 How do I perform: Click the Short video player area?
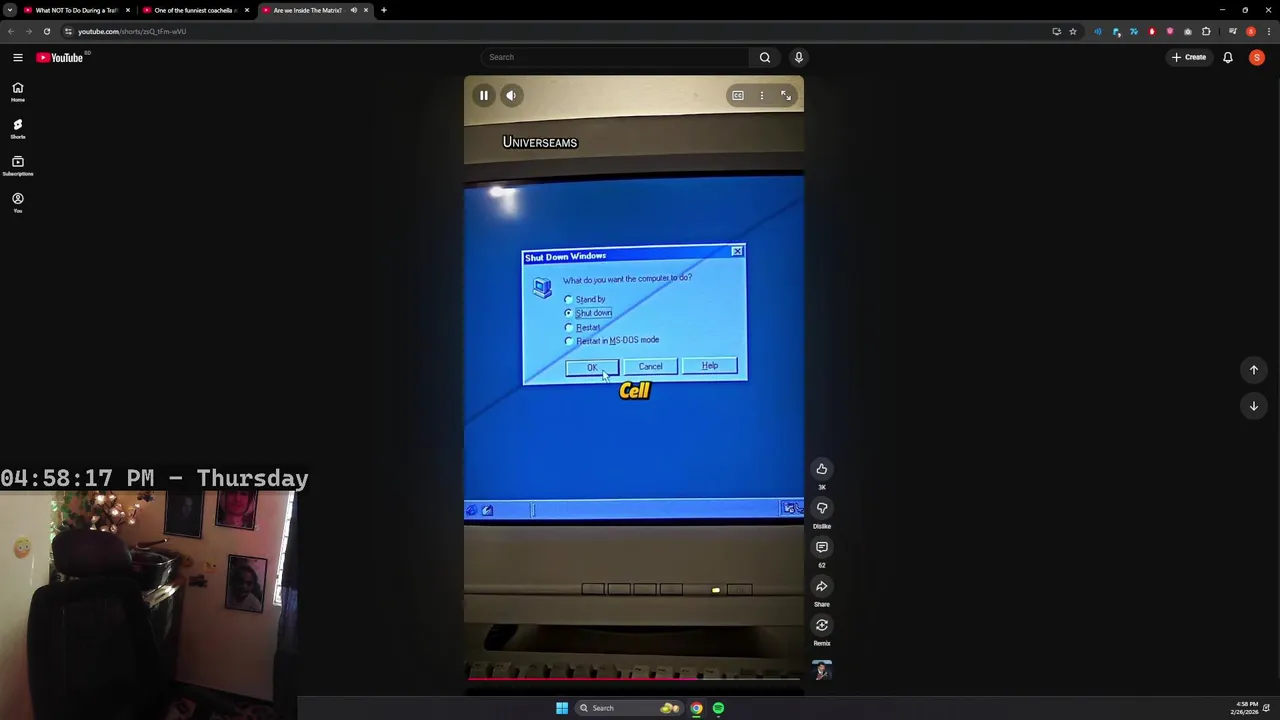coord(634,380)
